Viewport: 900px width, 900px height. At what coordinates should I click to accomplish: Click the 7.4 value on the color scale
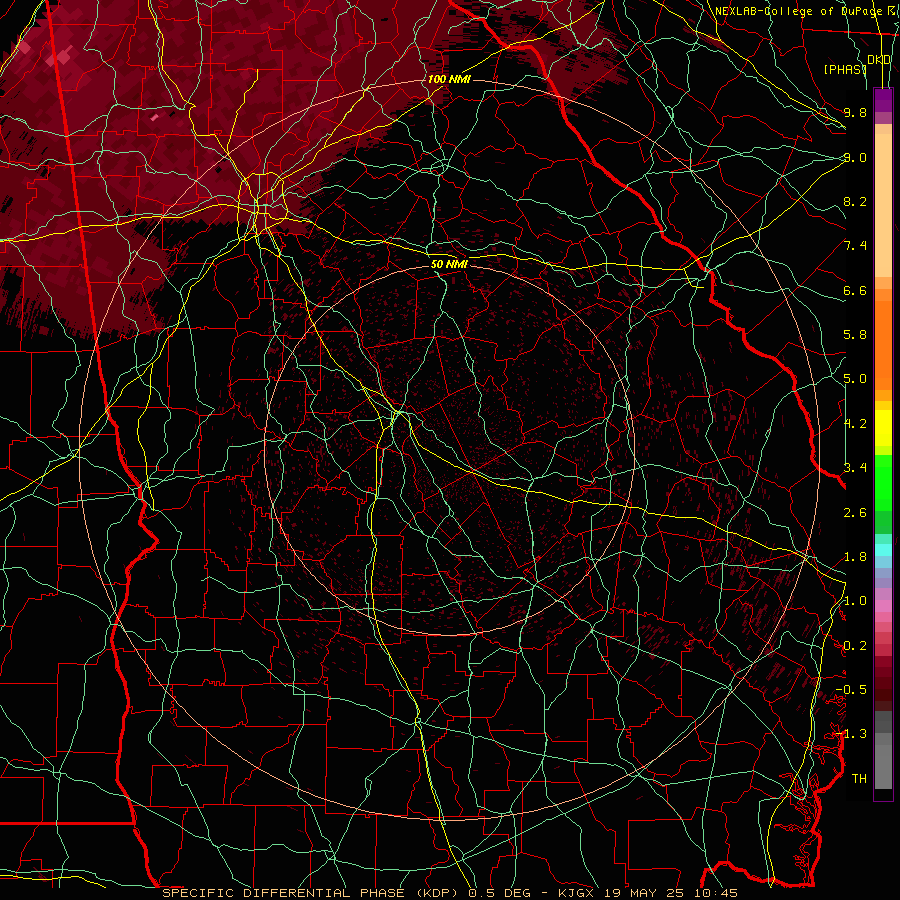tap(855, 246)
